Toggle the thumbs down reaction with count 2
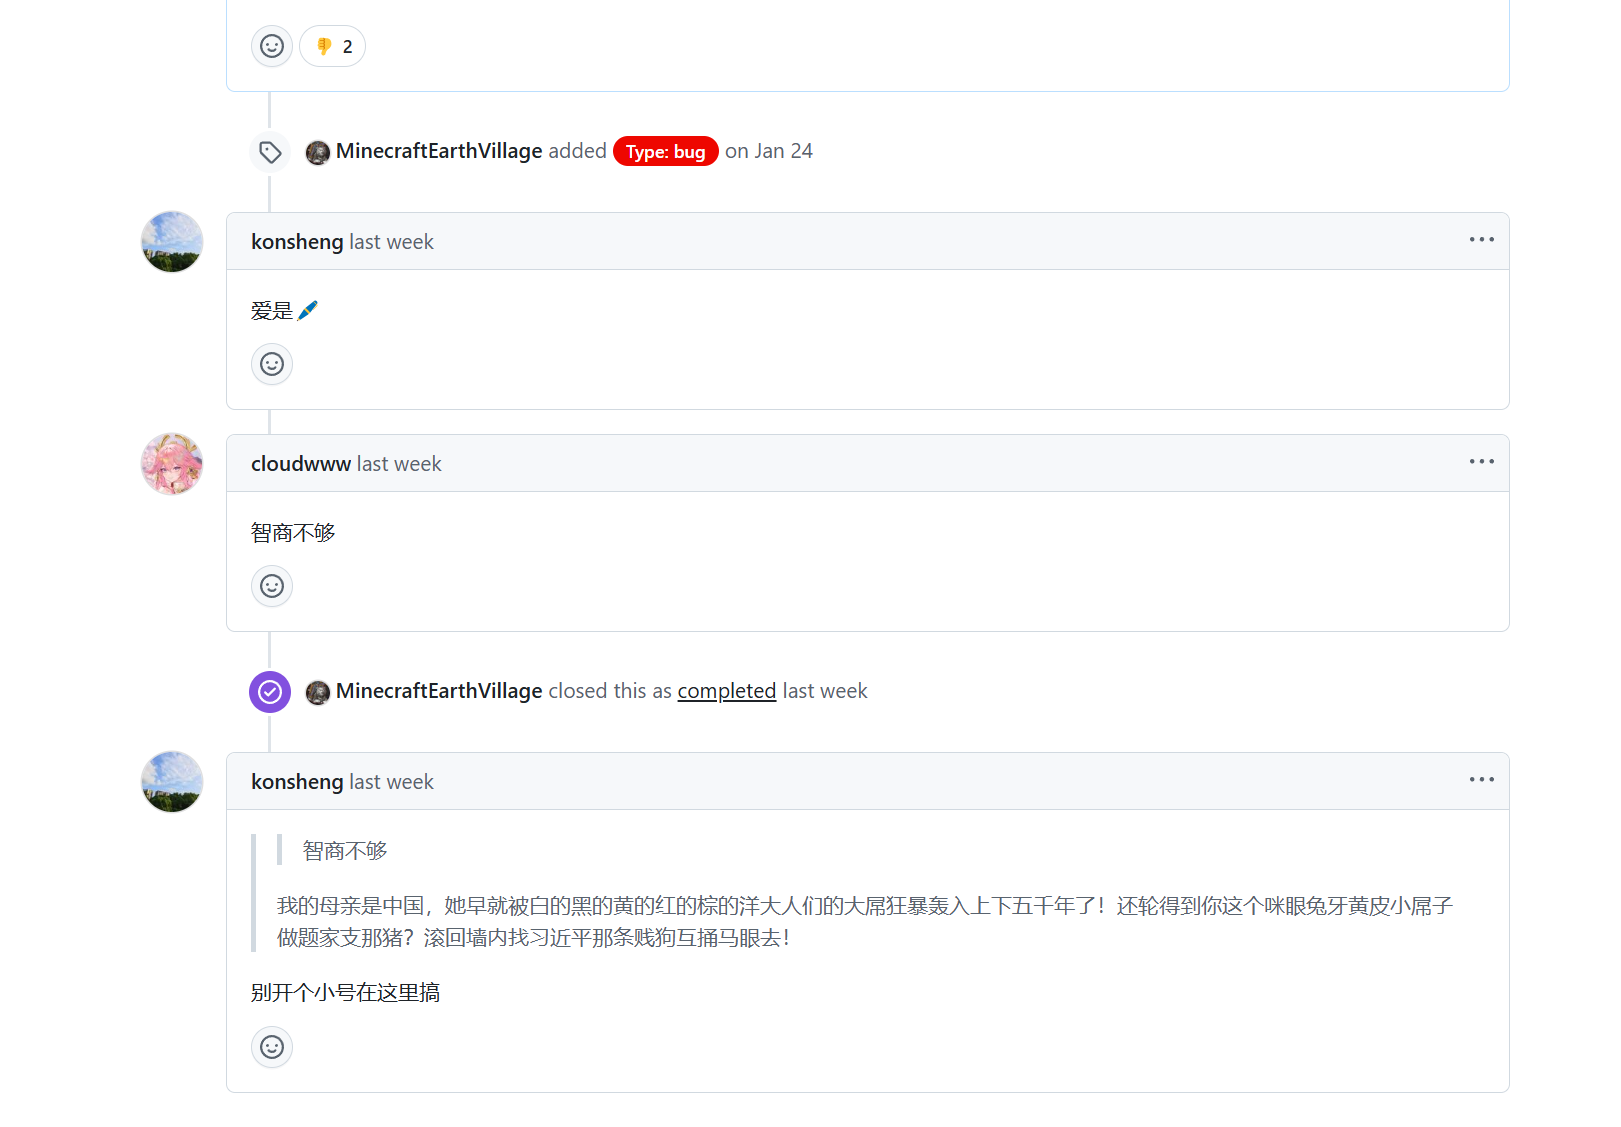This screenshot has width=1621, height=1127. click(333, 46)
